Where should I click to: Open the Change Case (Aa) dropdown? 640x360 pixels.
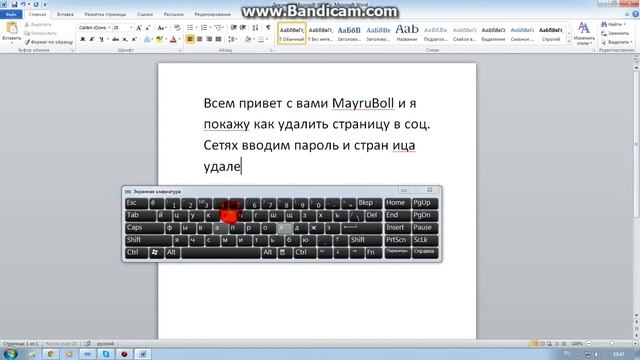(x=162, y=28)
